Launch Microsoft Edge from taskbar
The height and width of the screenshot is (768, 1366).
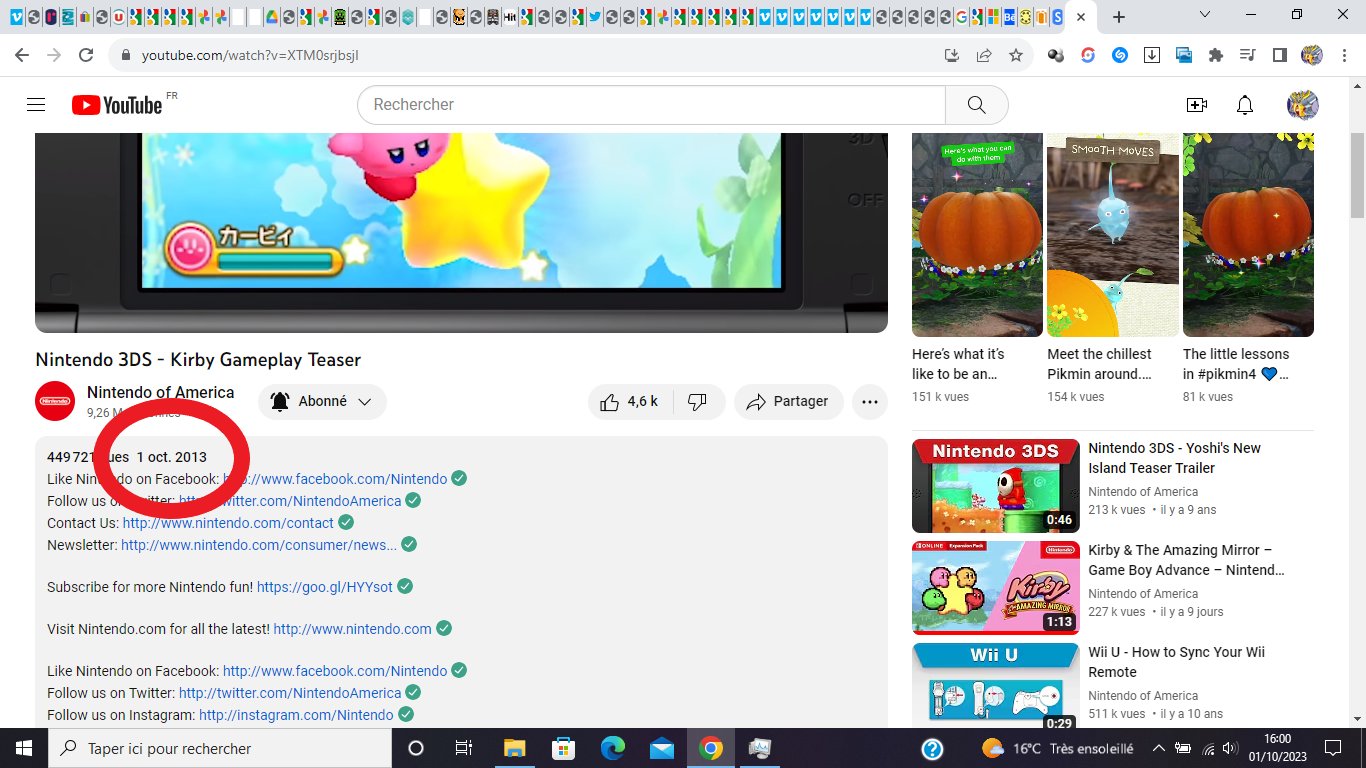(613, 748)
